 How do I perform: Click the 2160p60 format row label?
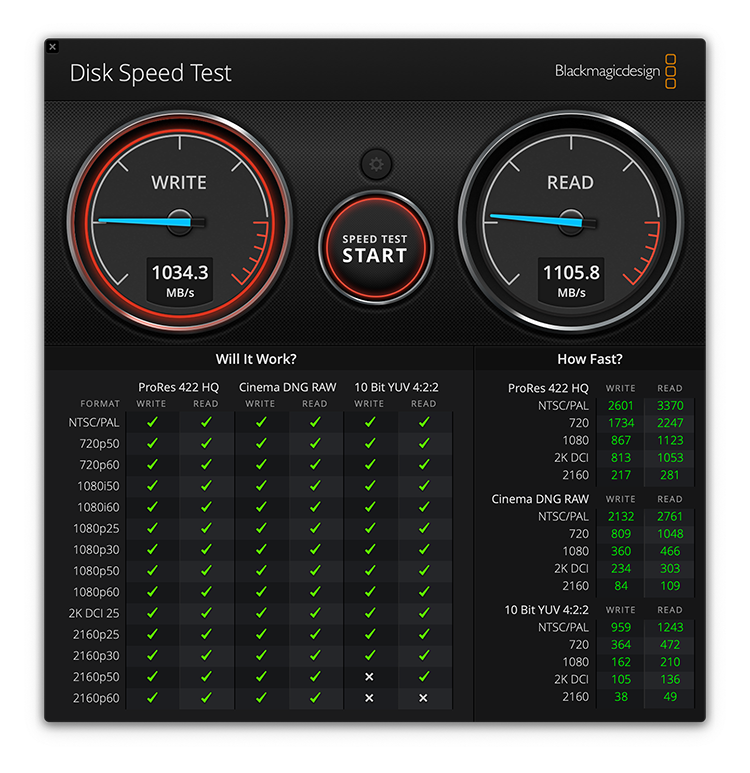tap(96, 697)
